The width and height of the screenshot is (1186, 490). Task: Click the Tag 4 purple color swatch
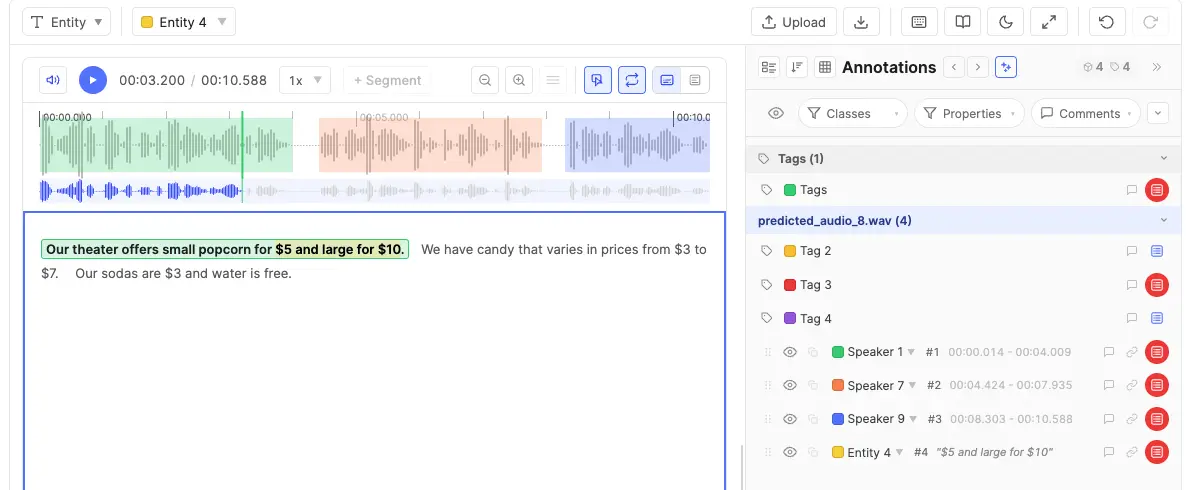790,318
